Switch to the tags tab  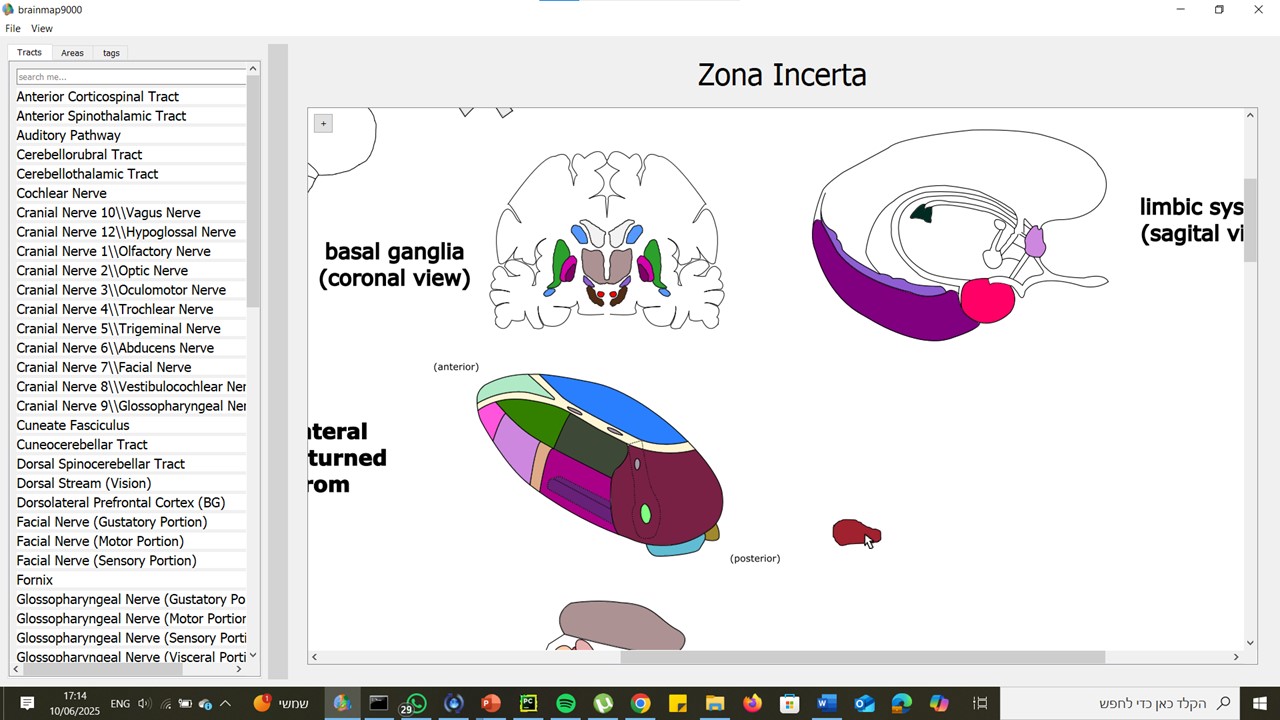point(111,53)
